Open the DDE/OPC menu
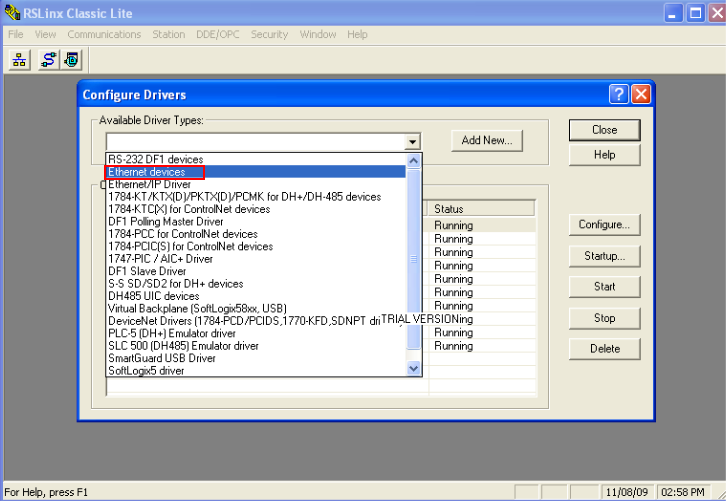The image size is (727, 501). pos(218,34)
